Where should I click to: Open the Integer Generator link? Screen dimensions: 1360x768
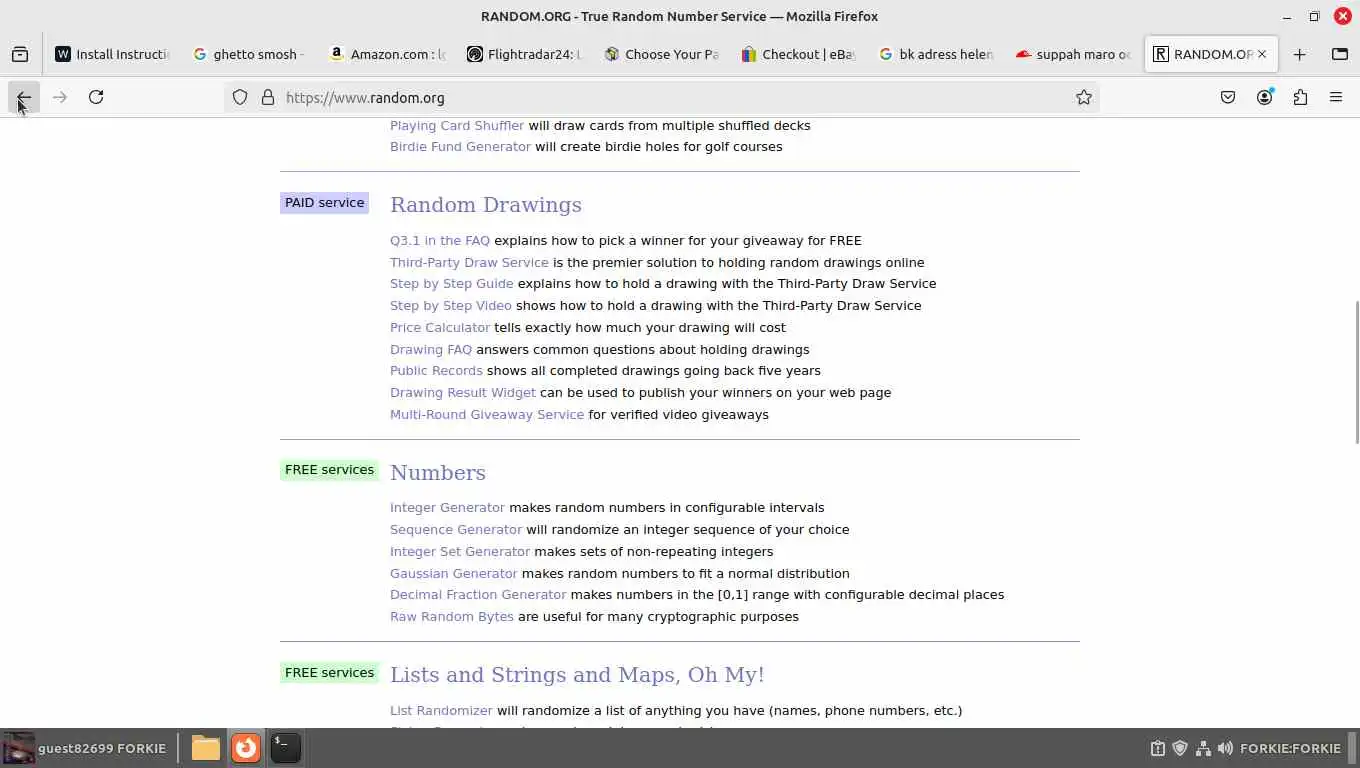(447, 507)
